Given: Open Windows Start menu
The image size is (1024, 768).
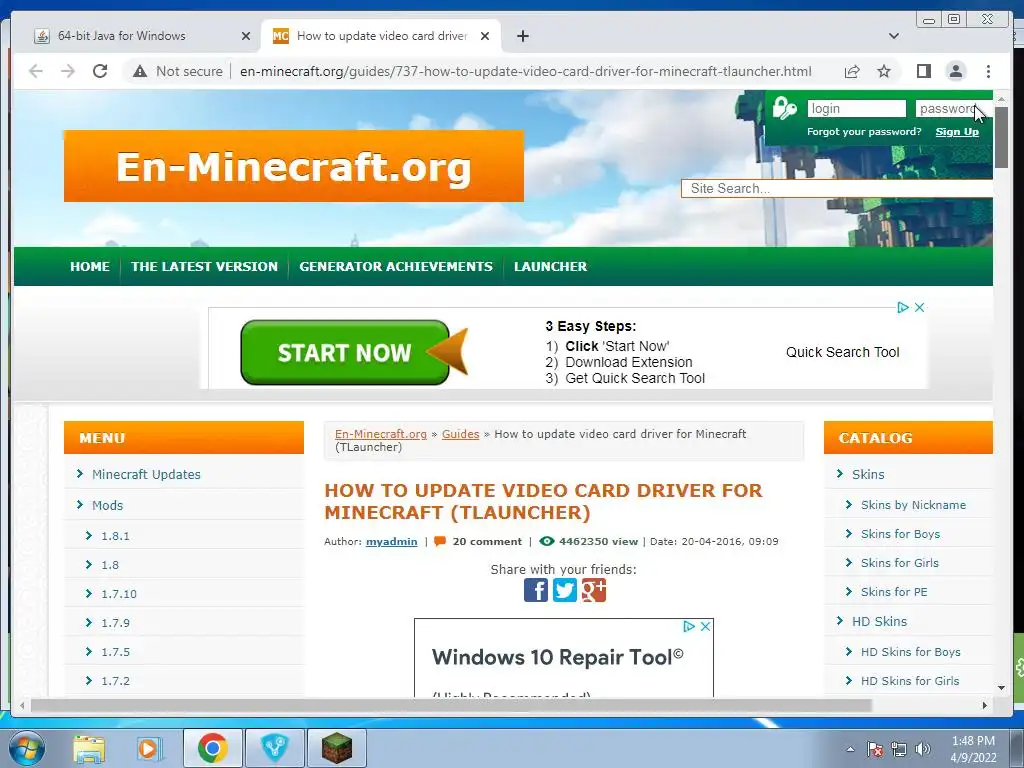Looking at the screenshot, I should 27,748.
